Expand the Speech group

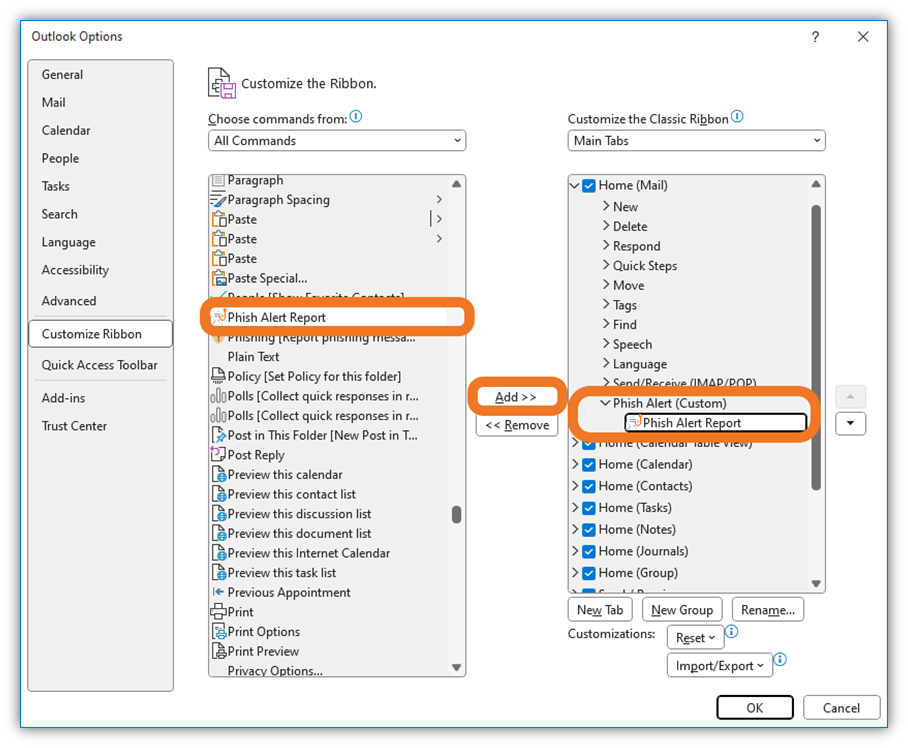[x=606, y=344]
